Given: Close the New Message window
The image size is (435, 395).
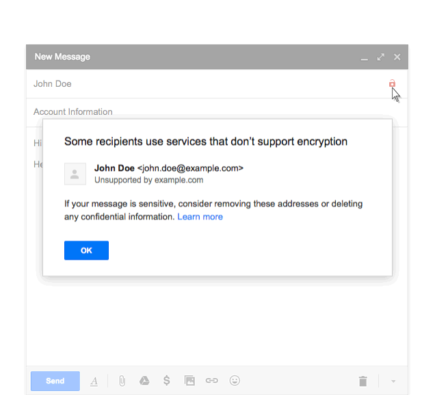Looking at the screenshot, I should [397, 57].
